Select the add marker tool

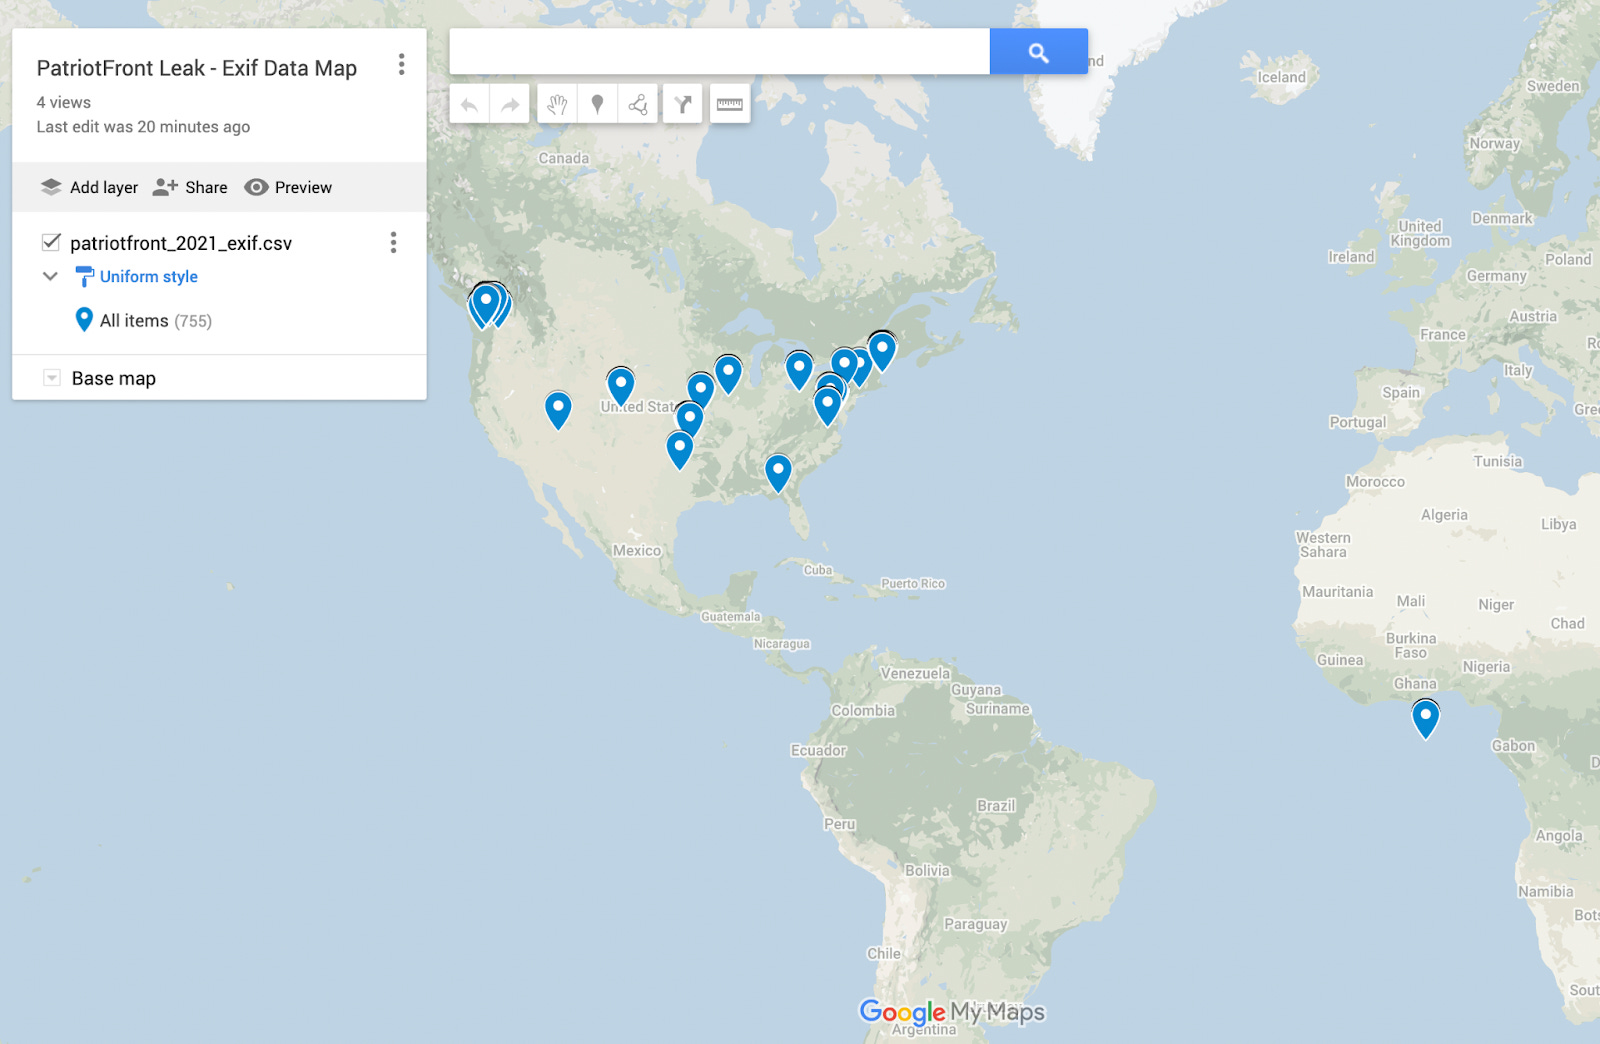[597, 104]
